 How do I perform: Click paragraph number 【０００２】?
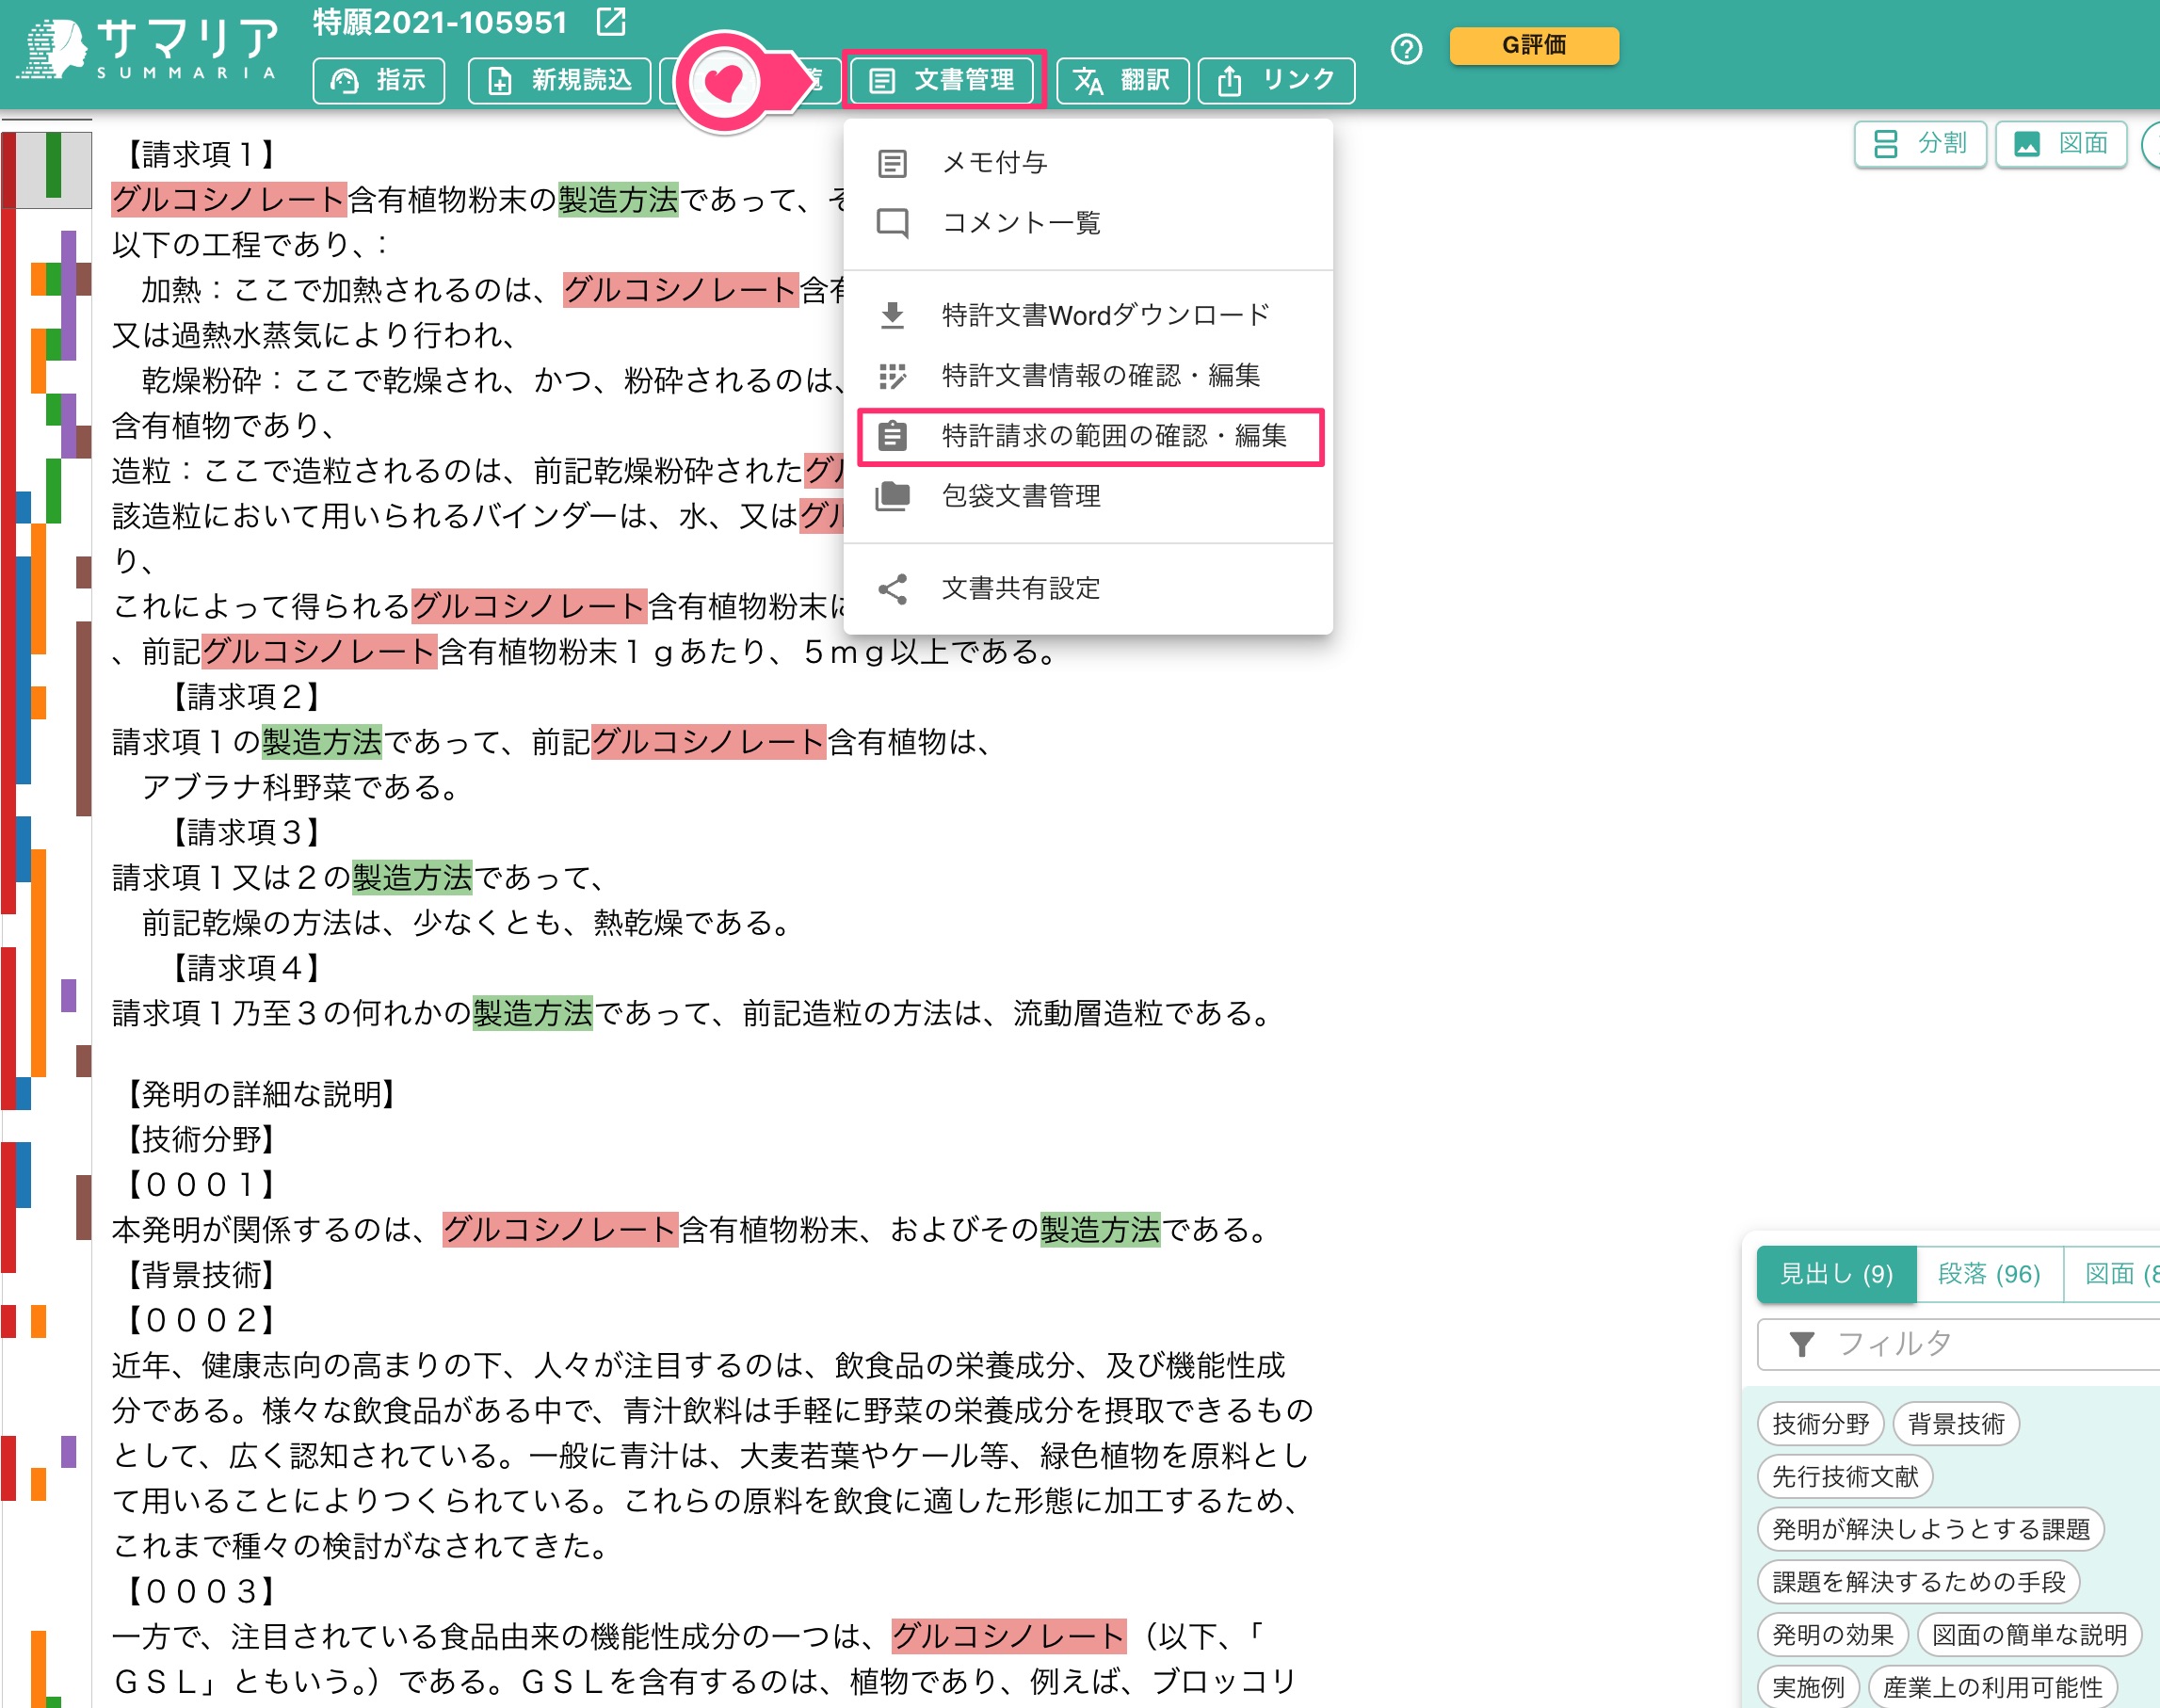coord(200,1321)
